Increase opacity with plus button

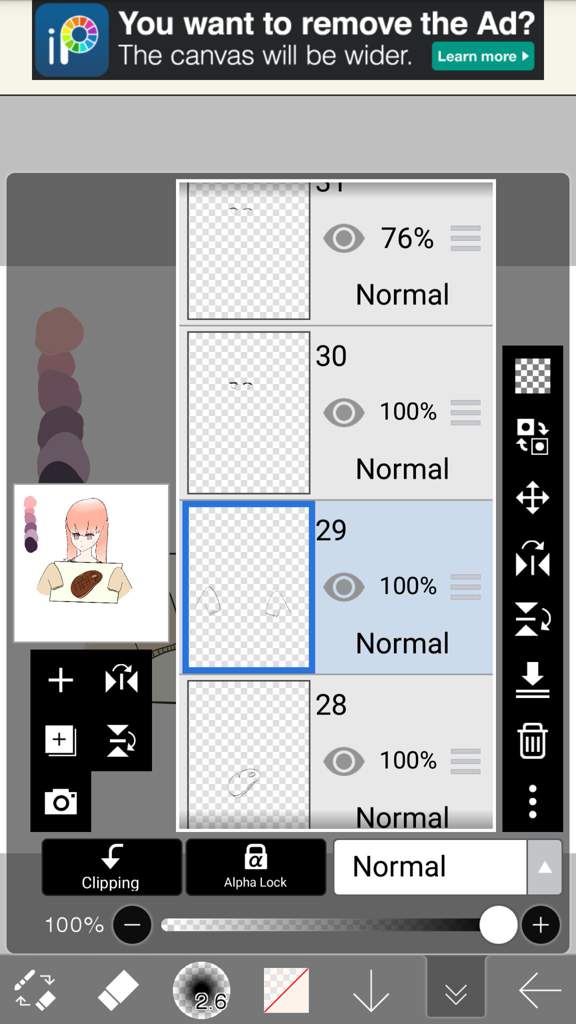click(540, 925)
